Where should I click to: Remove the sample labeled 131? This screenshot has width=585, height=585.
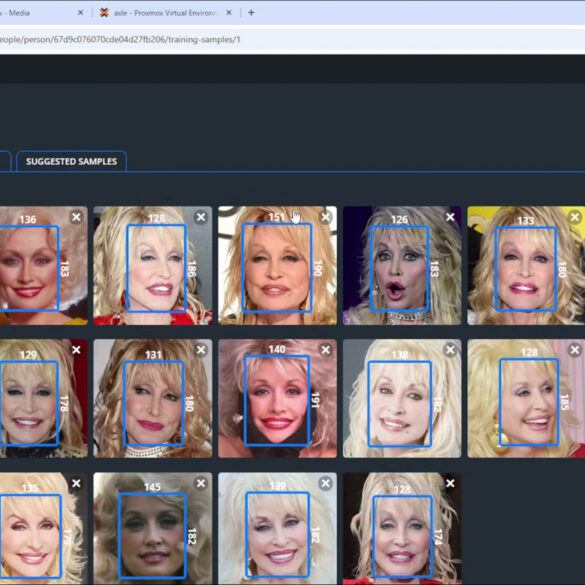click(x=201, y=350)
